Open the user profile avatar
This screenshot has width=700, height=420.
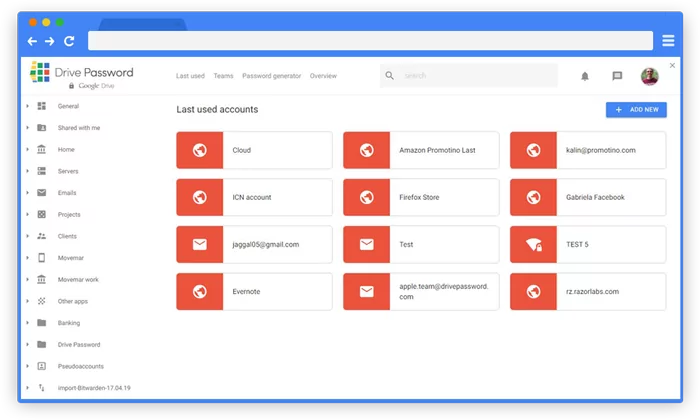point(650,76)
